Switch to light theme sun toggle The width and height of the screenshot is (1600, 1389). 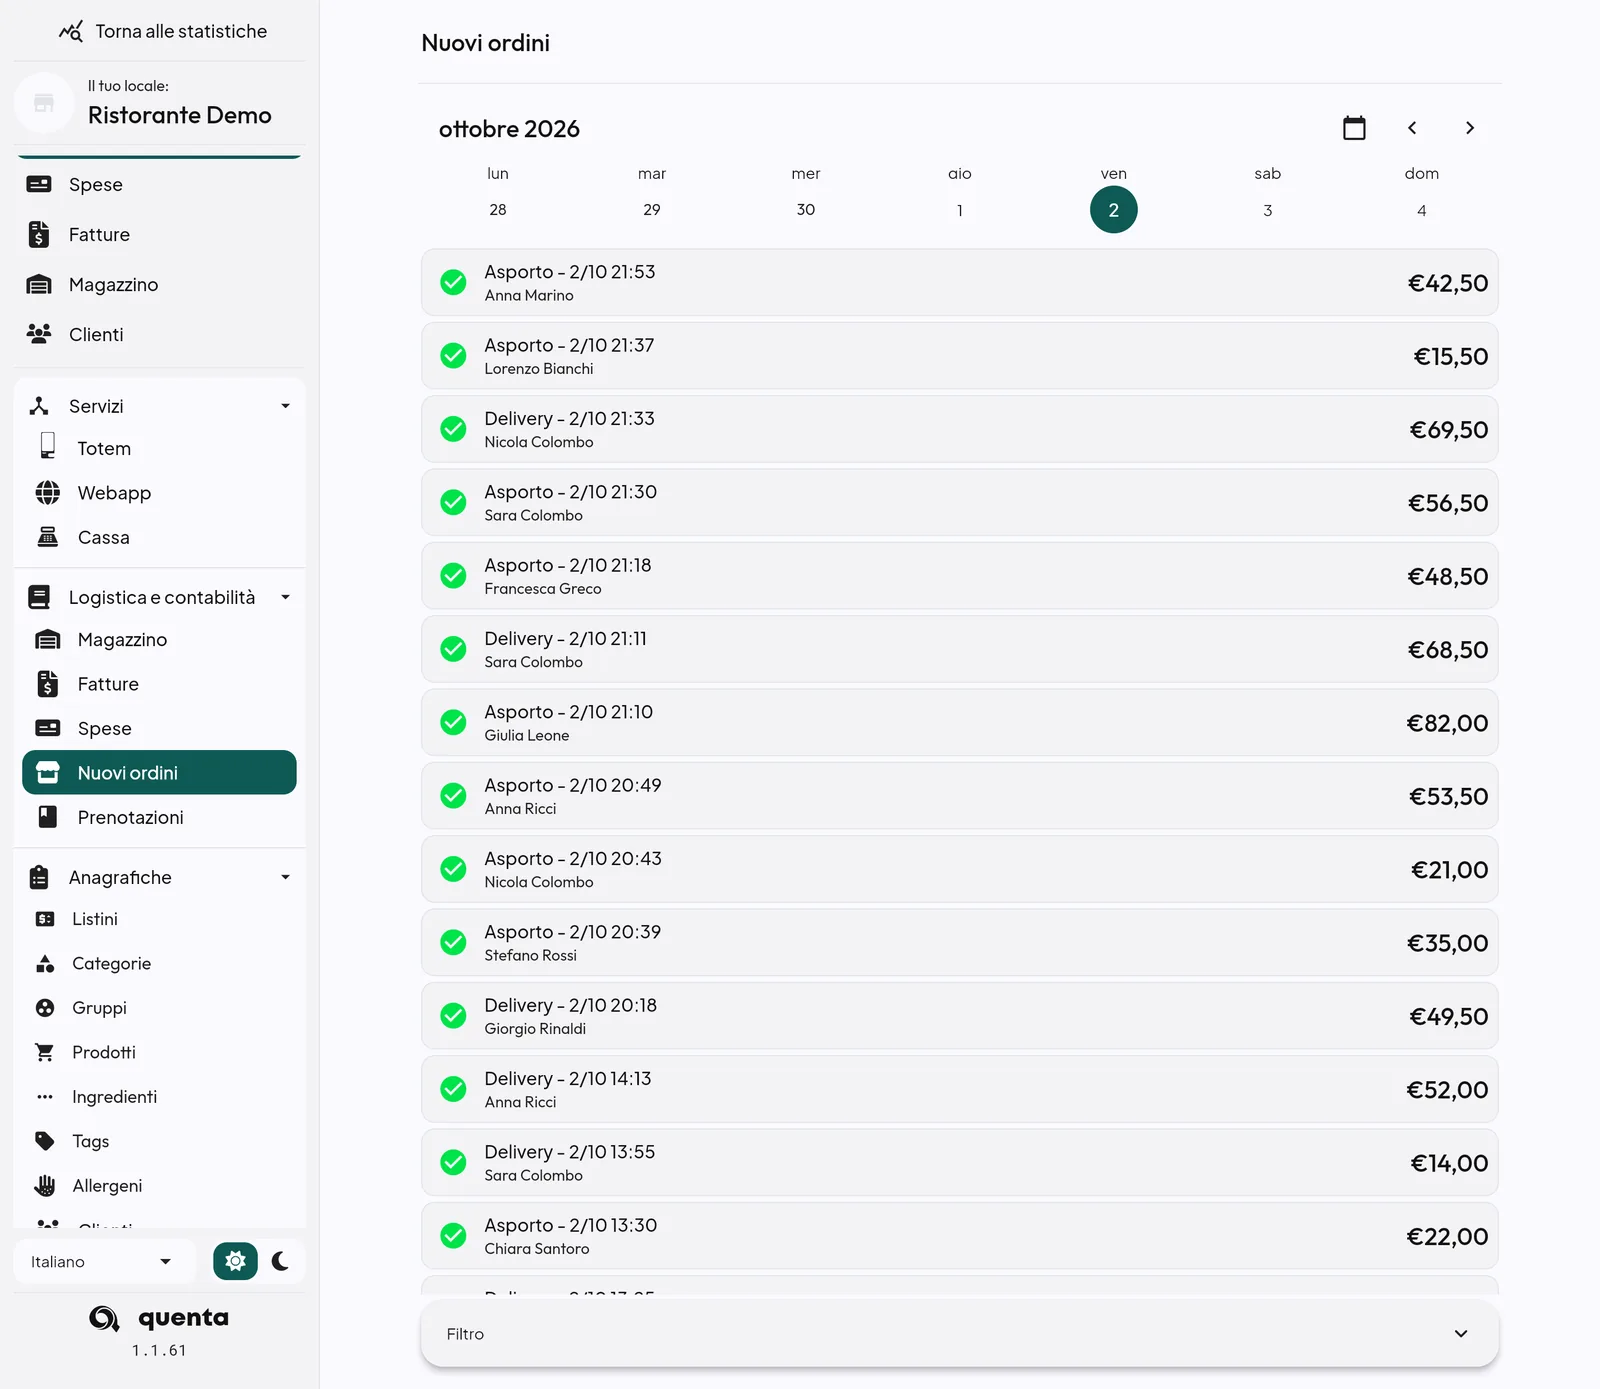coord(235,1261)
